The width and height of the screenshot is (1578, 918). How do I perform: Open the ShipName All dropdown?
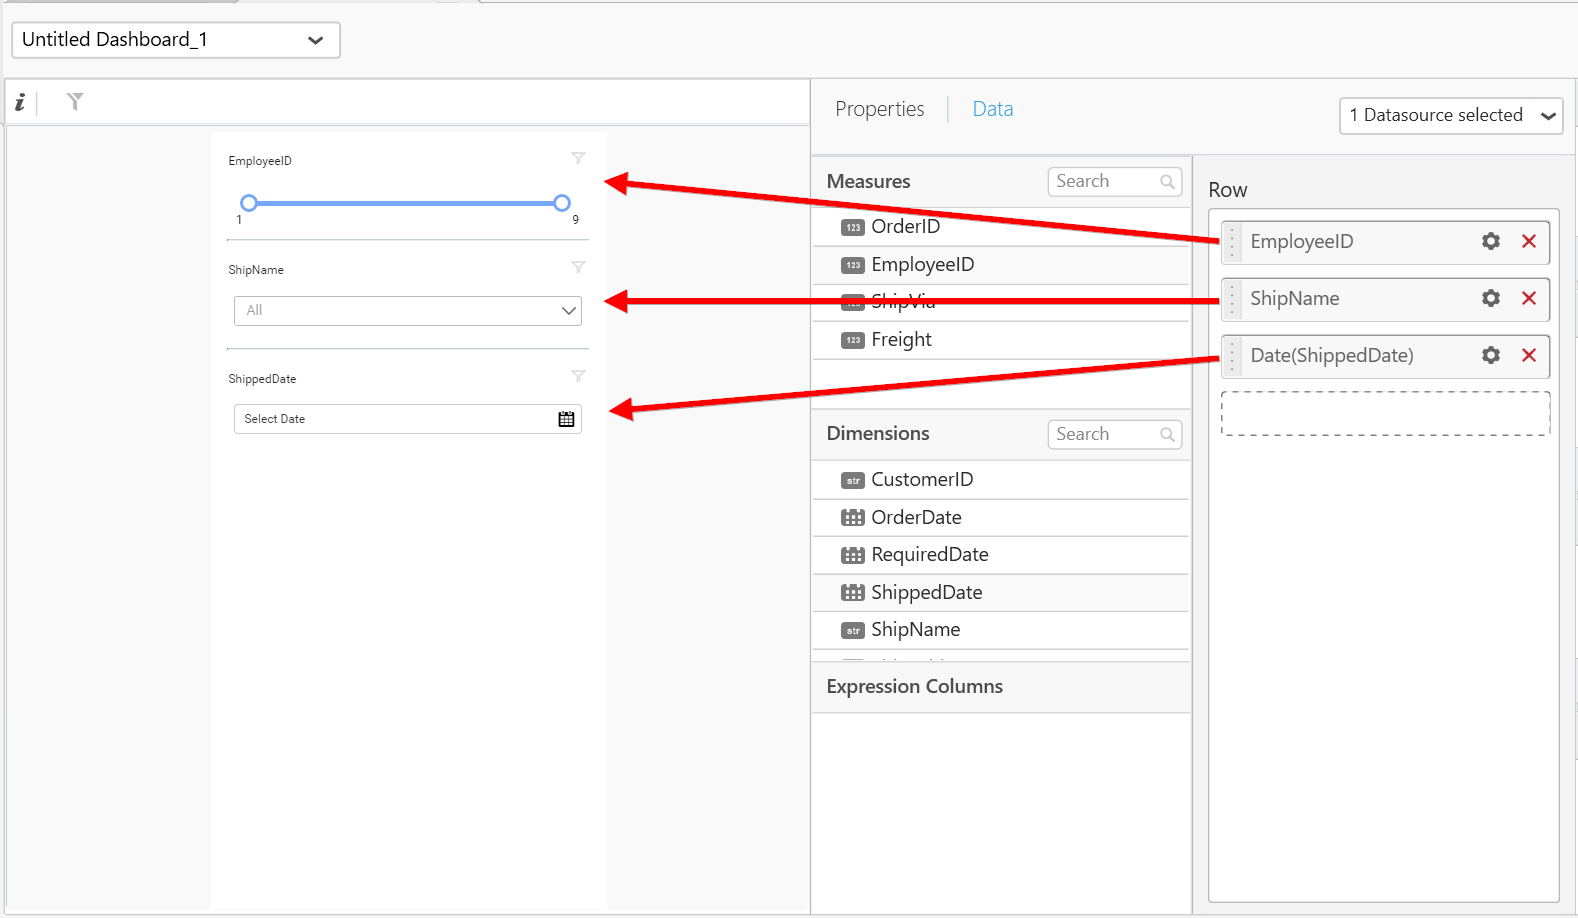(x=408, y=311)
